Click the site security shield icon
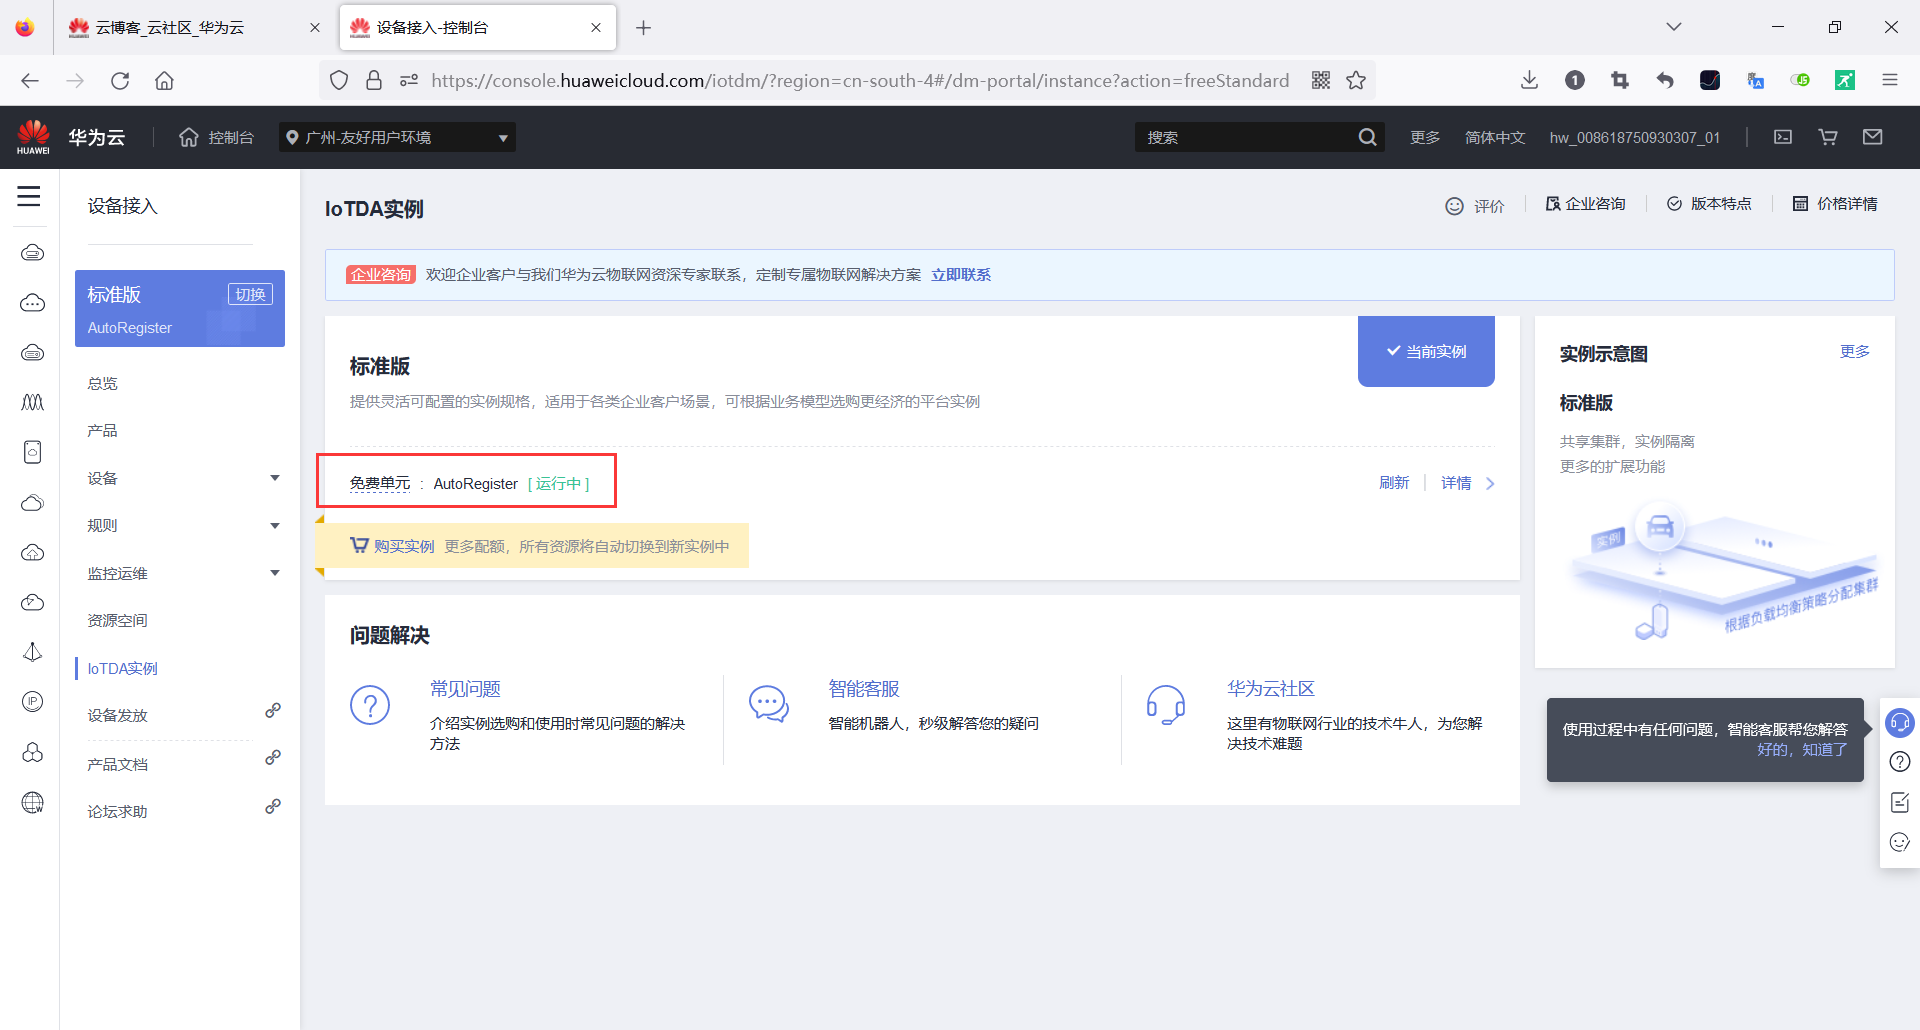This screenshot has width=1920, height=1030. 339,81
